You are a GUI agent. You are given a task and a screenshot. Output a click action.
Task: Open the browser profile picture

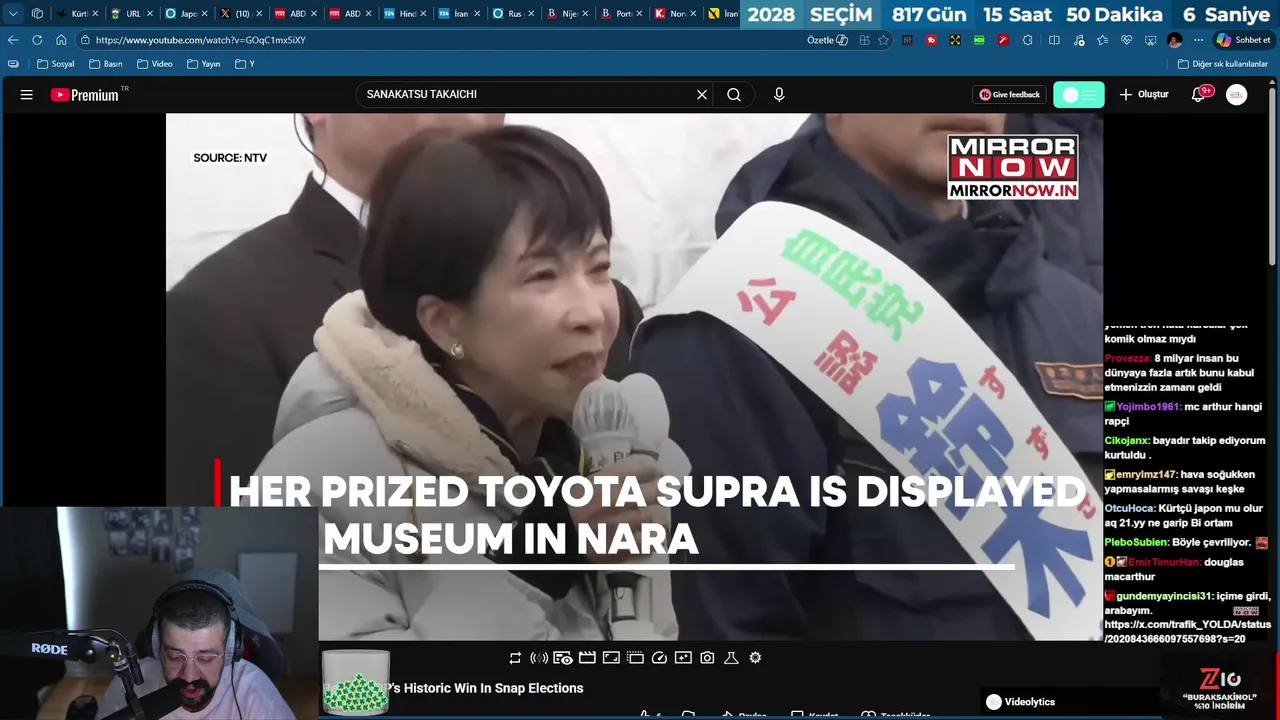[1175, 40]
